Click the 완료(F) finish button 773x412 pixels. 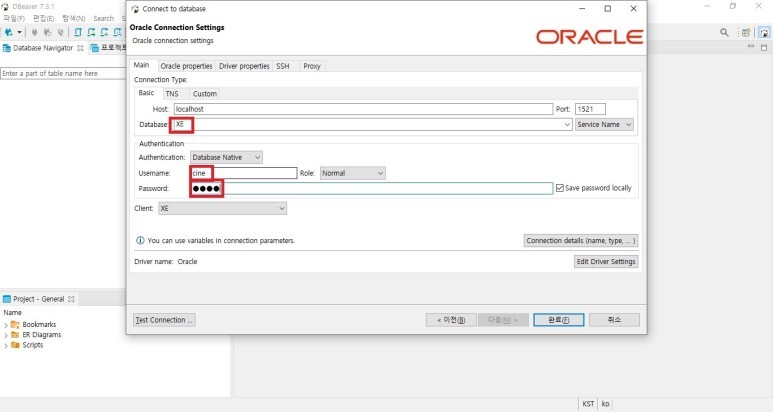click(559, 320)
